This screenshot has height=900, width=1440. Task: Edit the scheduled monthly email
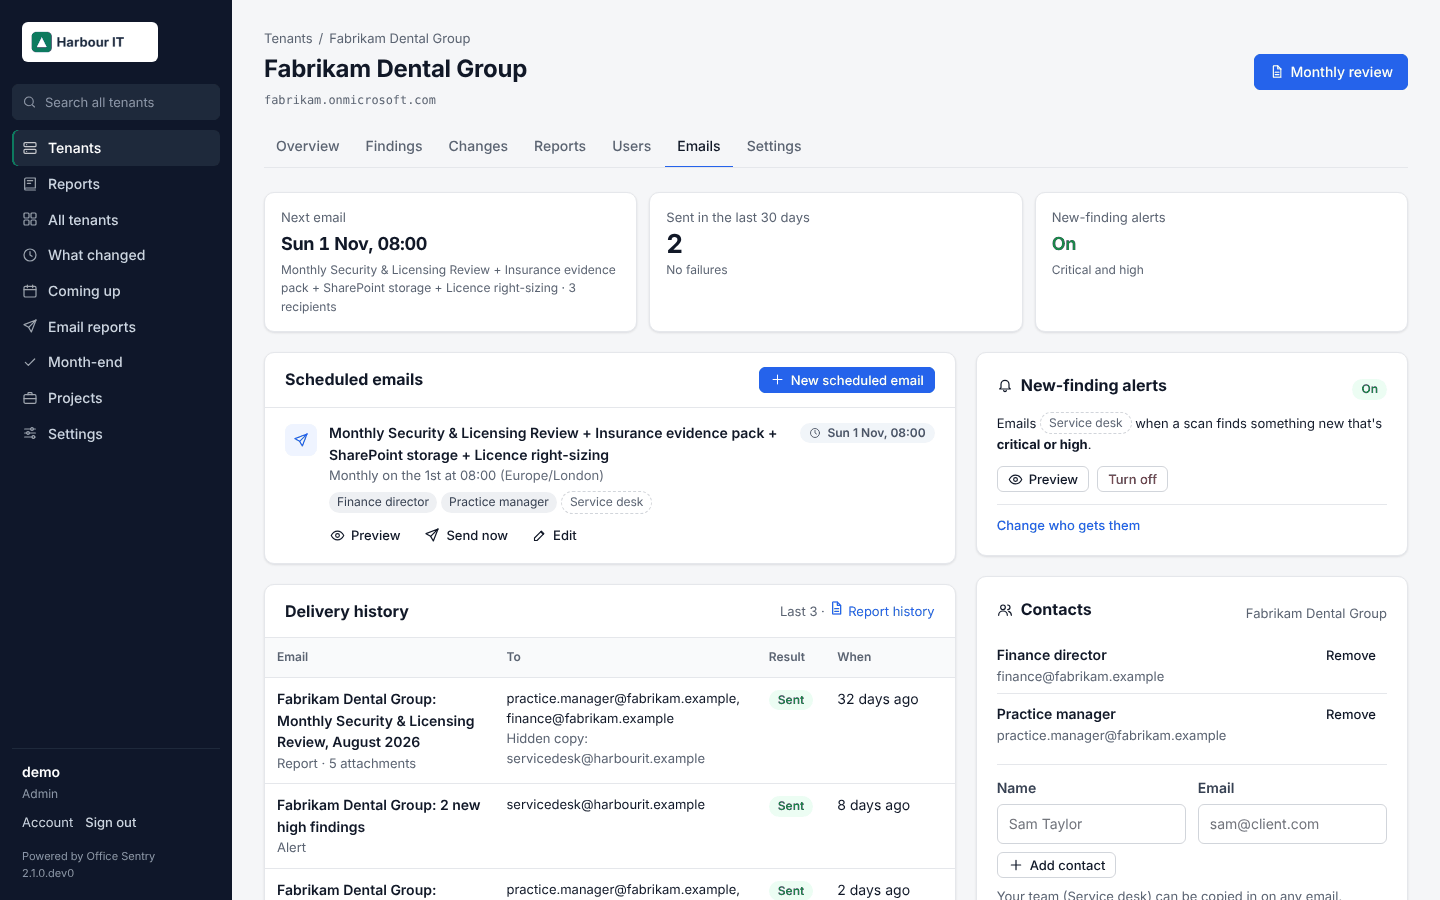pyautogui.click(x=555, y=536)
